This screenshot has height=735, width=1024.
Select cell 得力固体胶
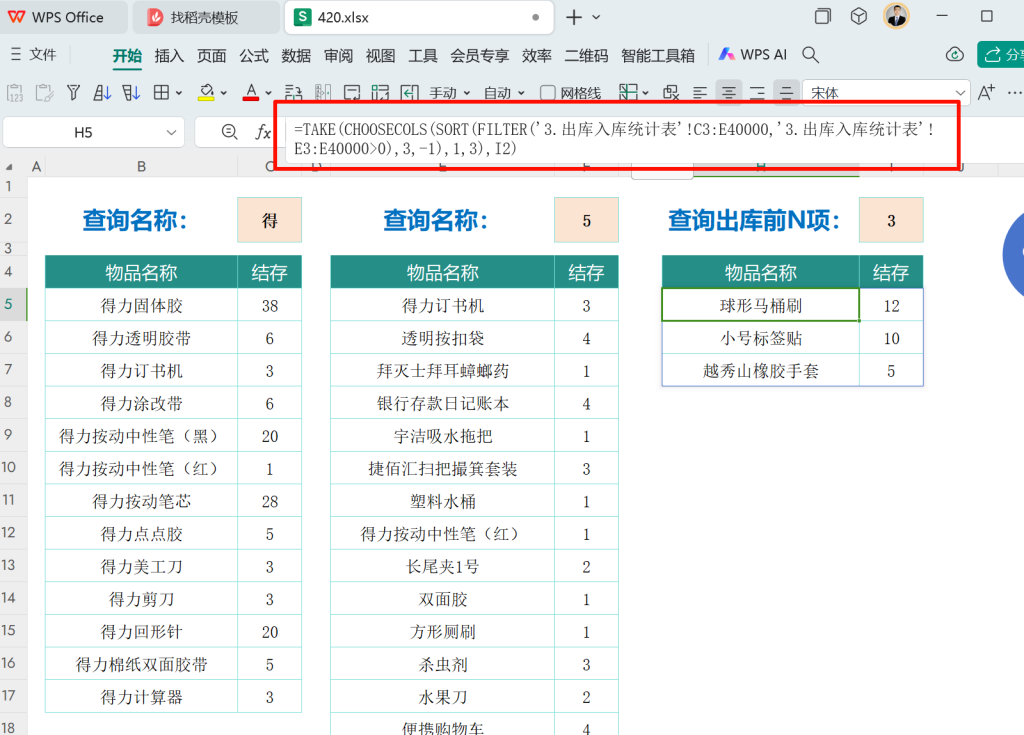click(141, 305)
